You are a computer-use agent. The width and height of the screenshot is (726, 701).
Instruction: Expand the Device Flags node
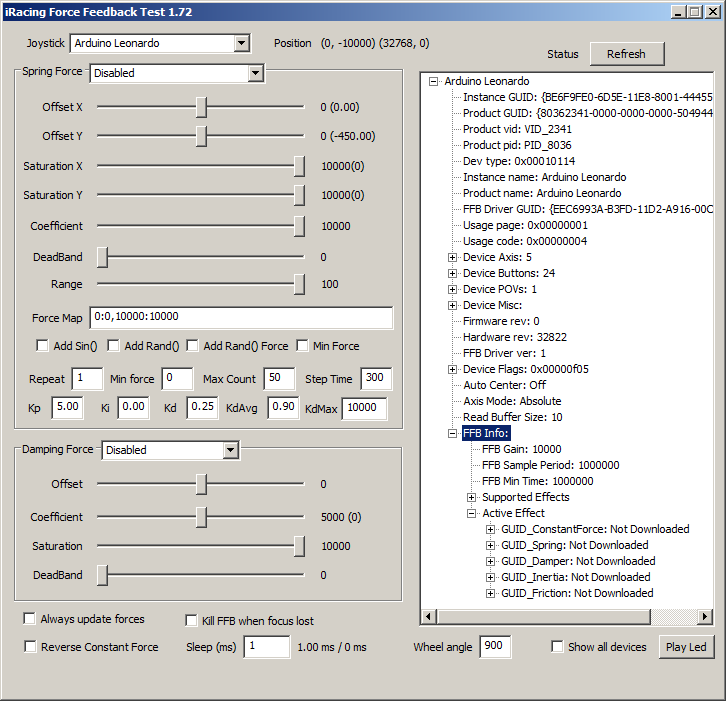(x=452, y=369)
